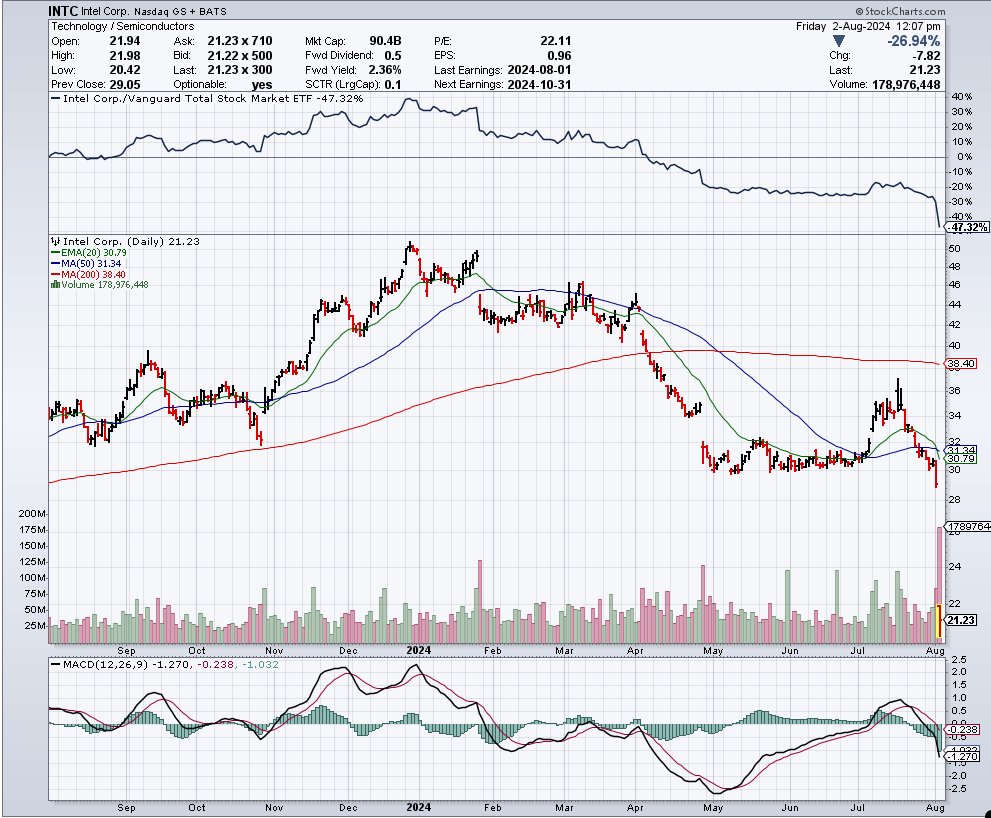Image resolution: width=991 pixels, height=818 pixels.
Task: Click the tallest volume bar in August
Action: [939, 585]
